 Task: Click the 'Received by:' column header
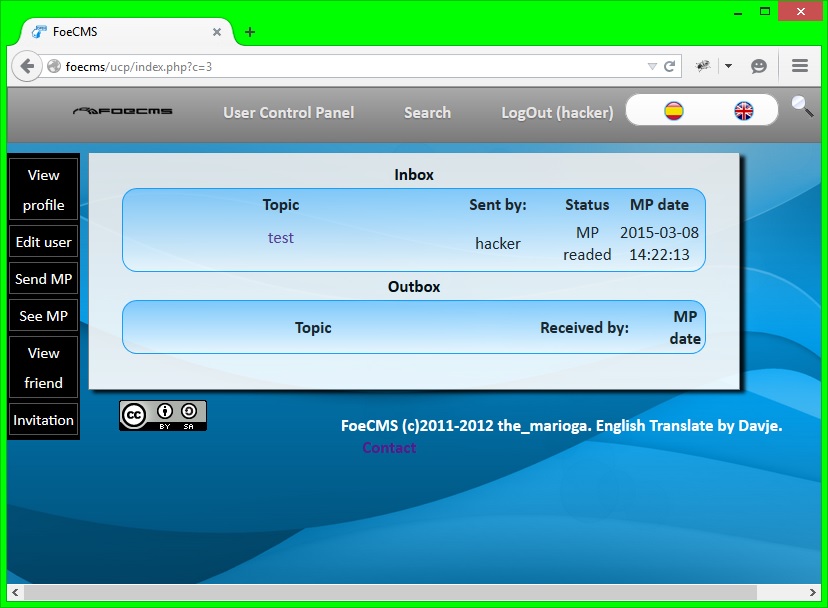[x=584, y=328]
